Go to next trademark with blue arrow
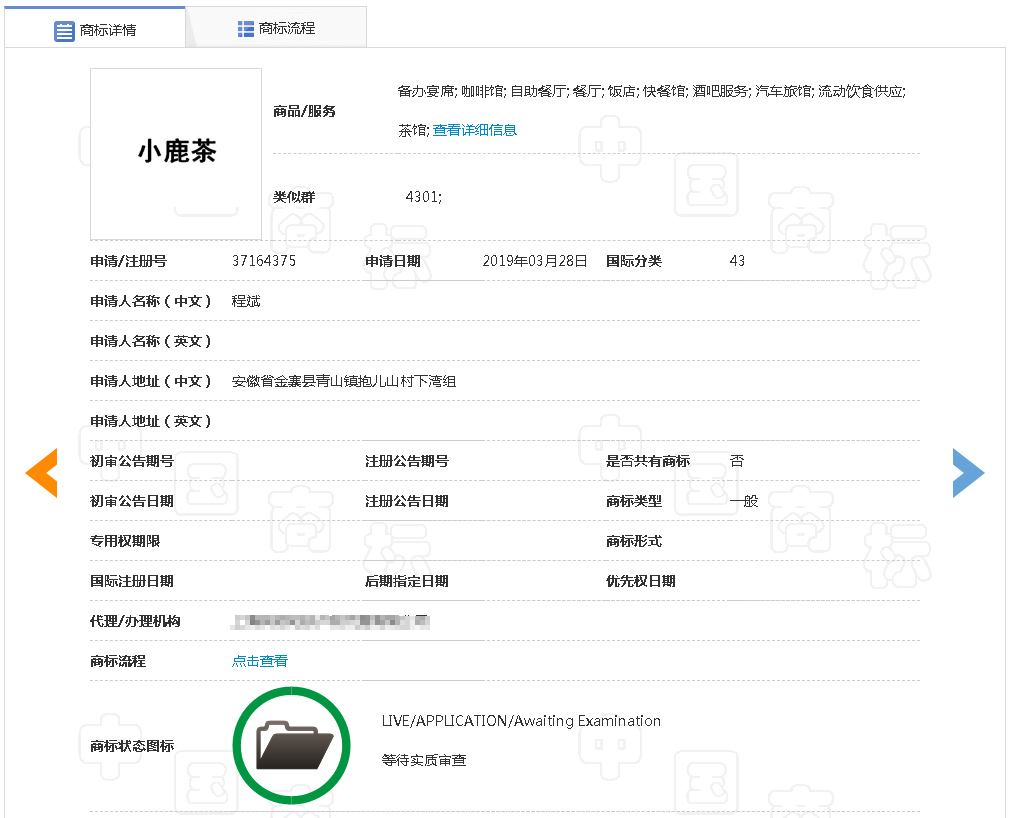1013x818 pixels. (968, 473)
